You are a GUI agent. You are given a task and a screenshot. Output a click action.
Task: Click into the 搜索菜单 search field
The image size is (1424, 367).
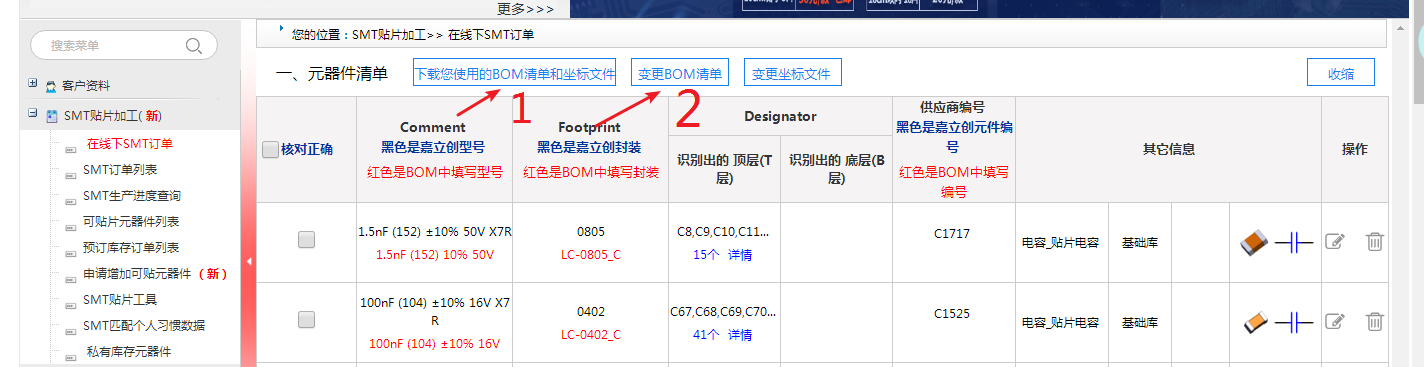(x=110, y=46)
